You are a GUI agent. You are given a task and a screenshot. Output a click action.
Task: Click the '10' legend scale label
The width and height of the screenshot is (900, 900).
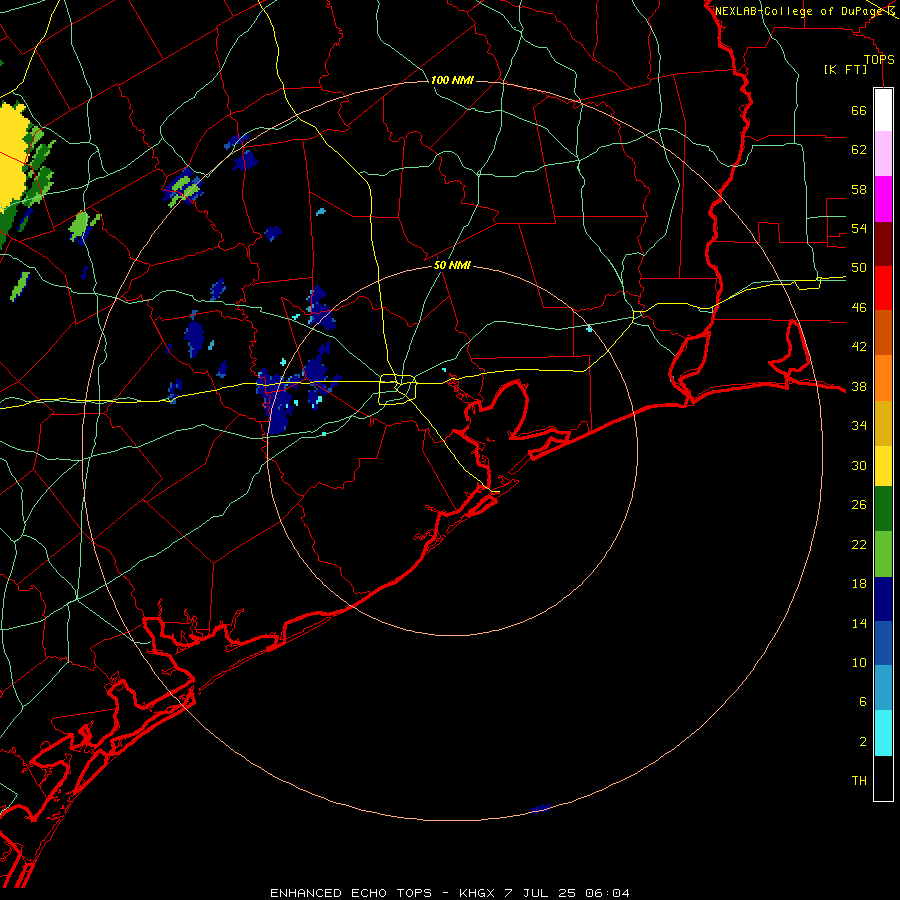click(x=859, y=663)
